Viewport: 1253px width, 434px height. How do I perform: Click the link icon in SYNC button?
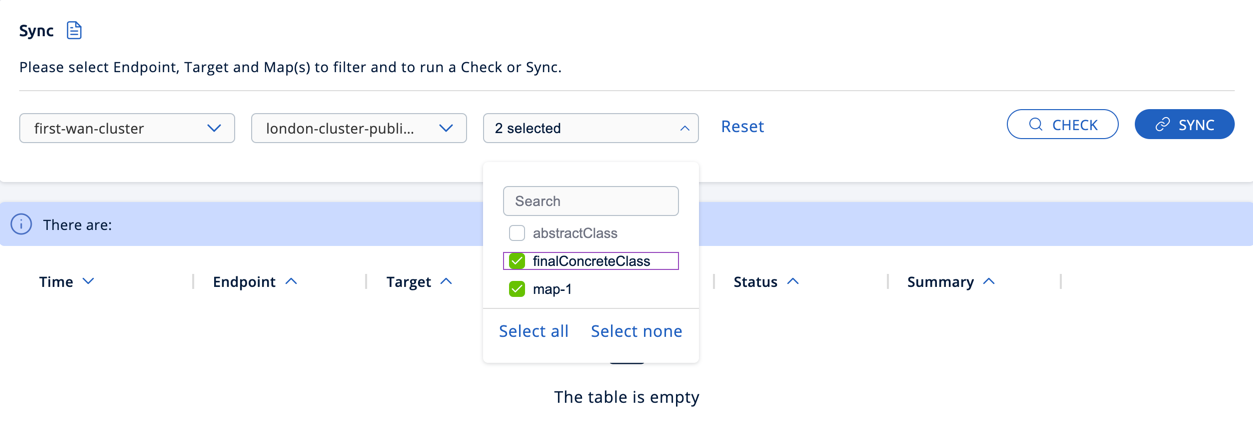(x=1162, y=125)
